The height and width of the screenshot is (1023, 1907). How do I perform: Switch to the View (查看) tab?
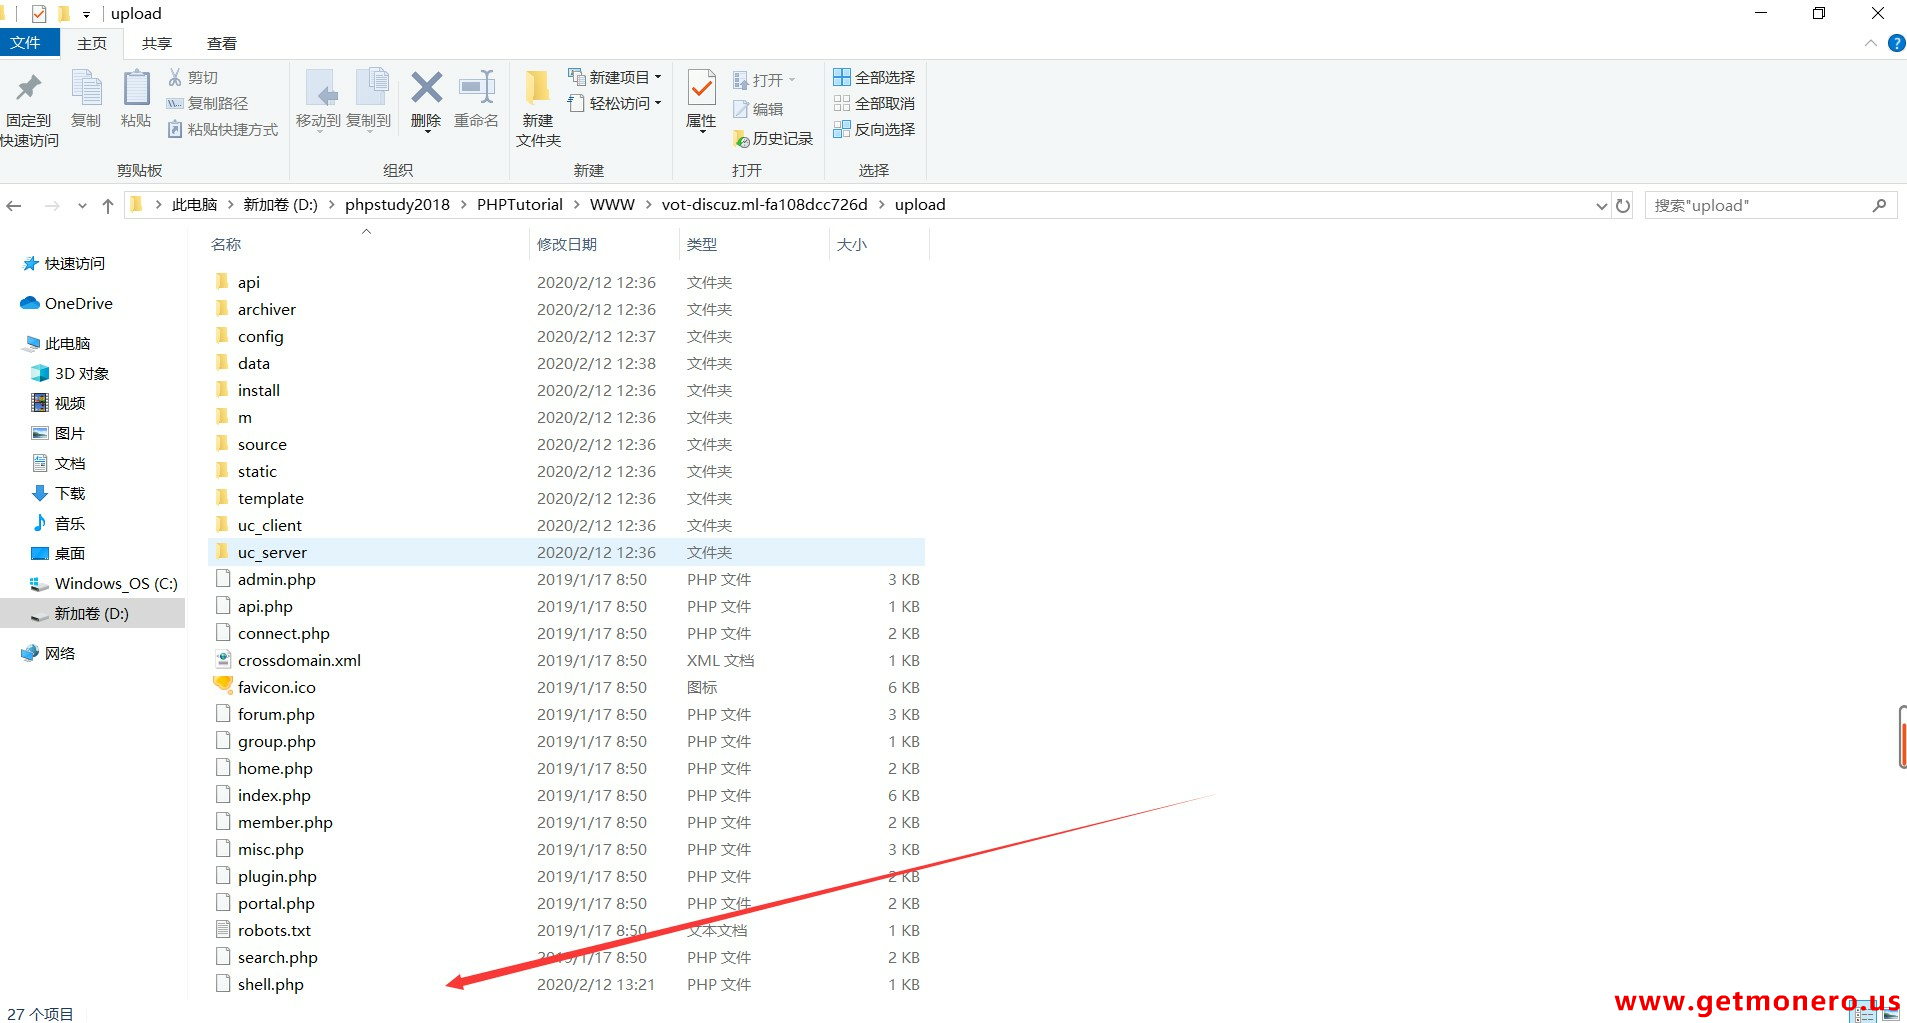222,43
